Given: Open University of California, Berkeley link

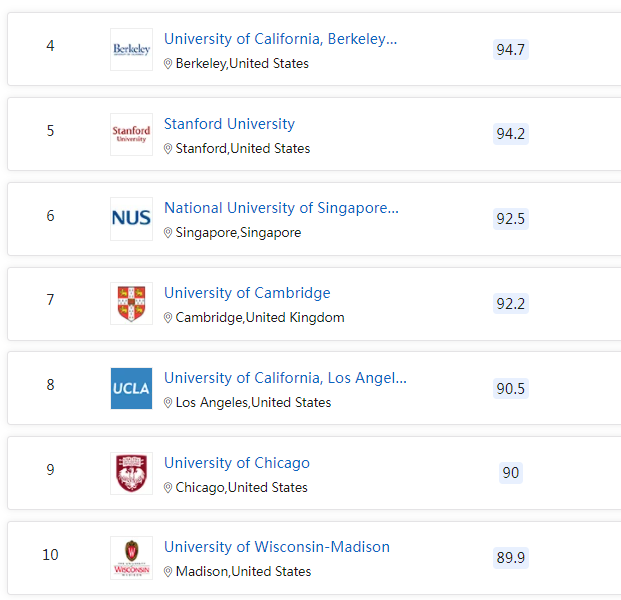Looking at the screenshot, I should [280, 39].
